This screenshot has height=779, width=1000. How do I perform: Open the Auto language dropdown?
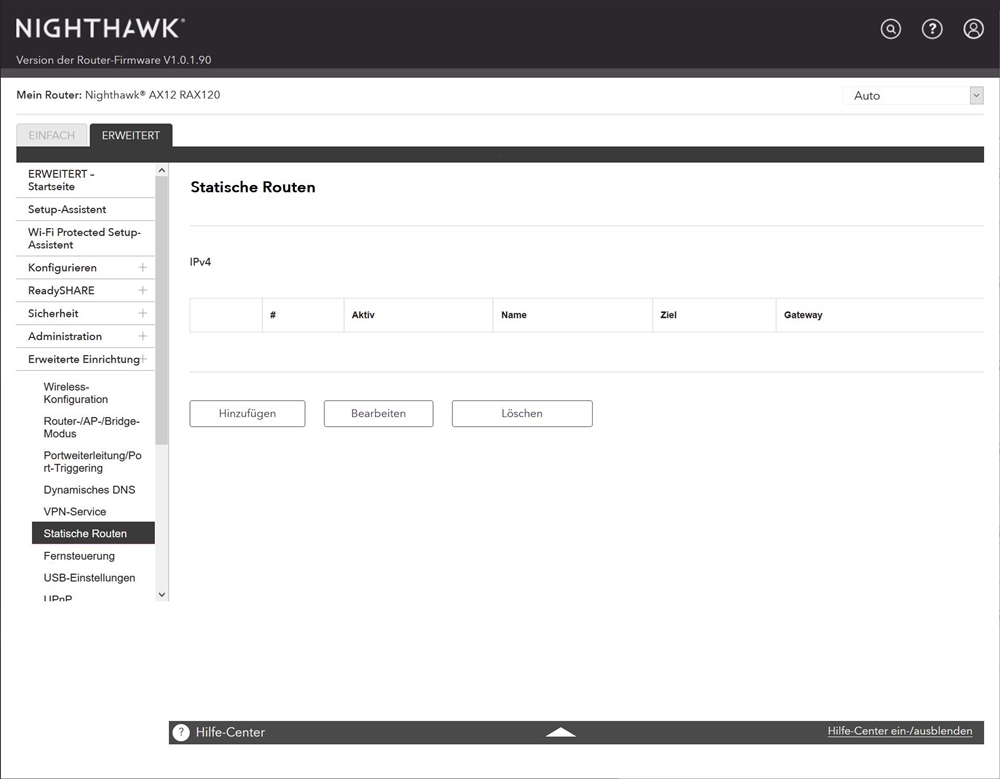click(914, 96)
